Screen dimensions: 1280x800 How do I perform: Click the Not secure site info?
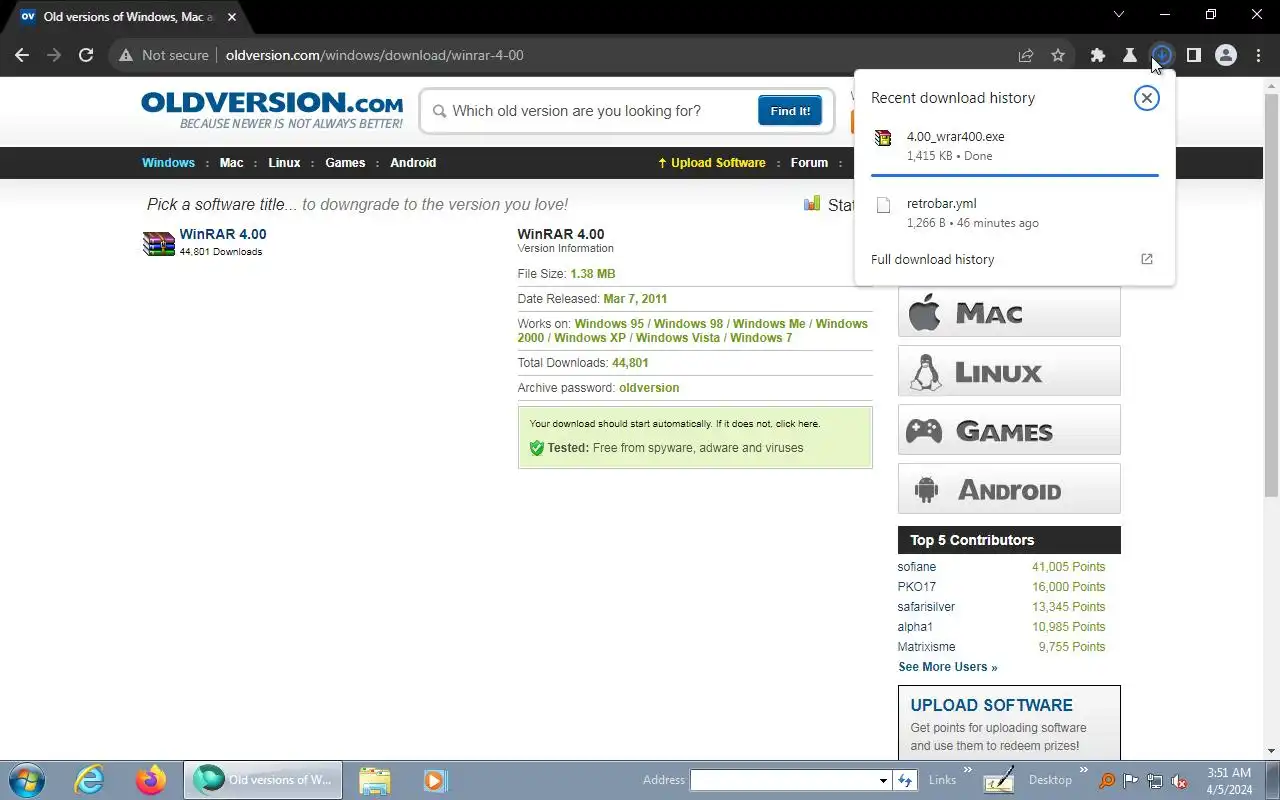(x=164, y=55)
